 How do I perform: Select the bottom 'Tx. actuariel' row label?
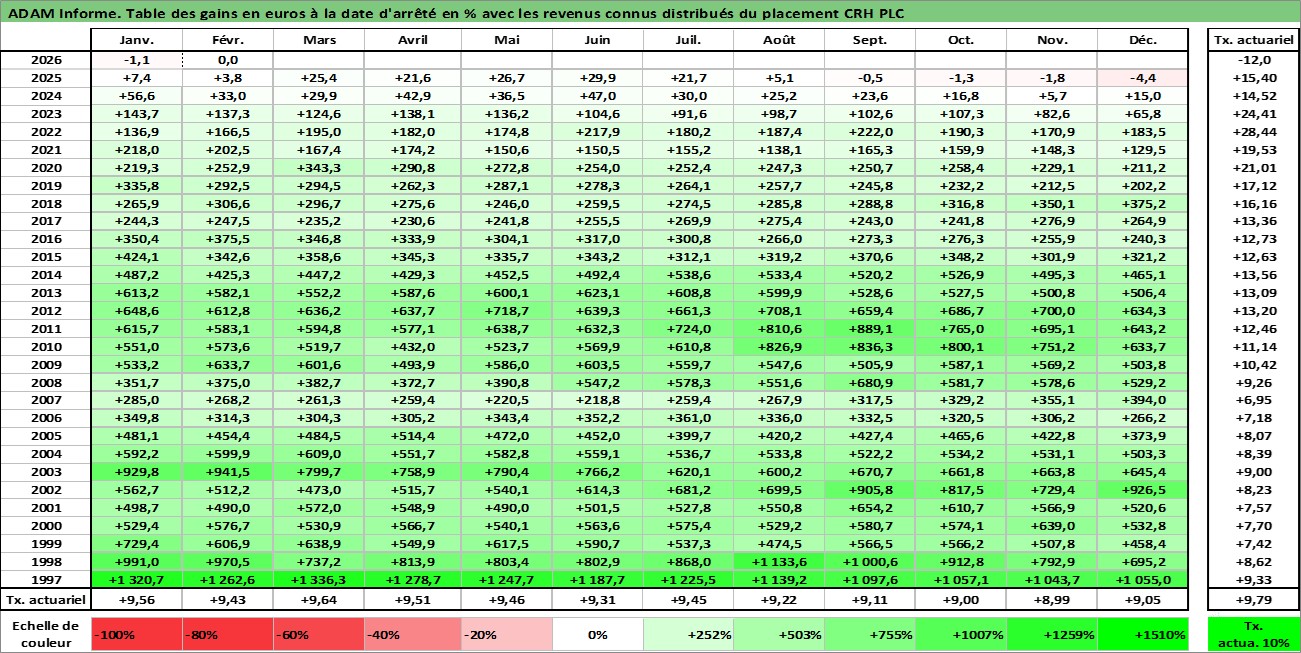tap(45, 600)
